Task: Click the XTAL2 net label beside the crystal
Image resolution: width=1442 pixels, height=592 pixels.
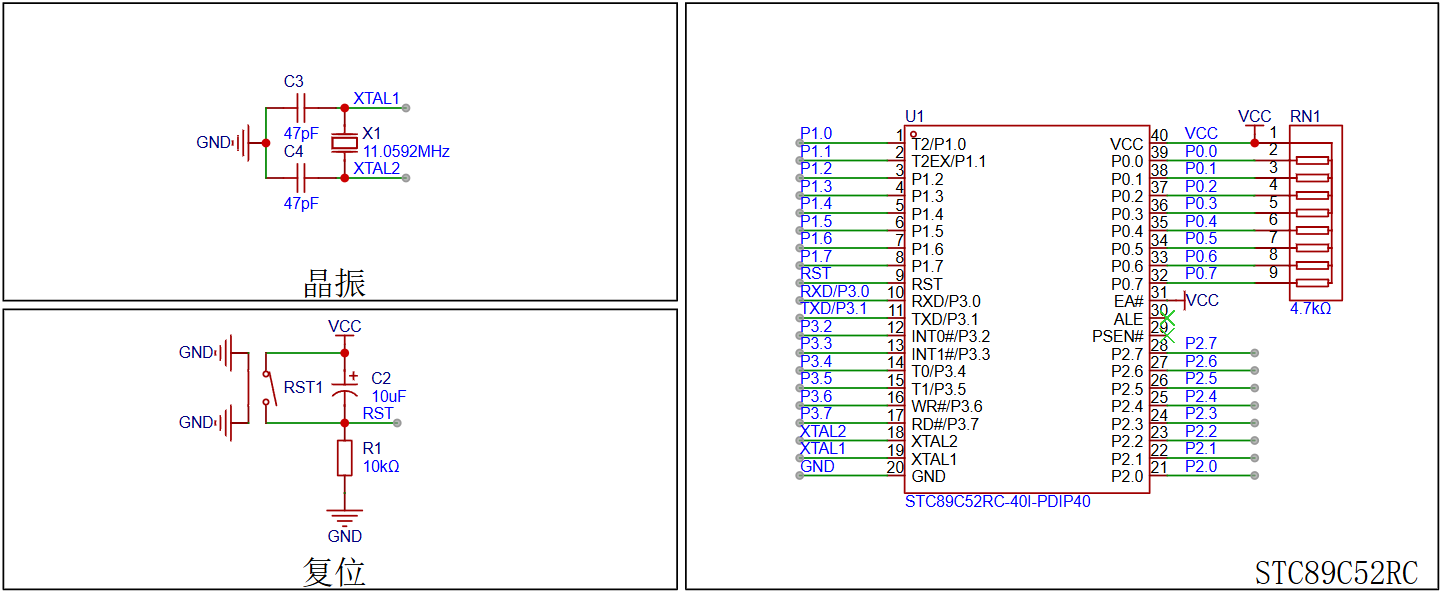Action: pyautogui.click(x=376, y=169)
